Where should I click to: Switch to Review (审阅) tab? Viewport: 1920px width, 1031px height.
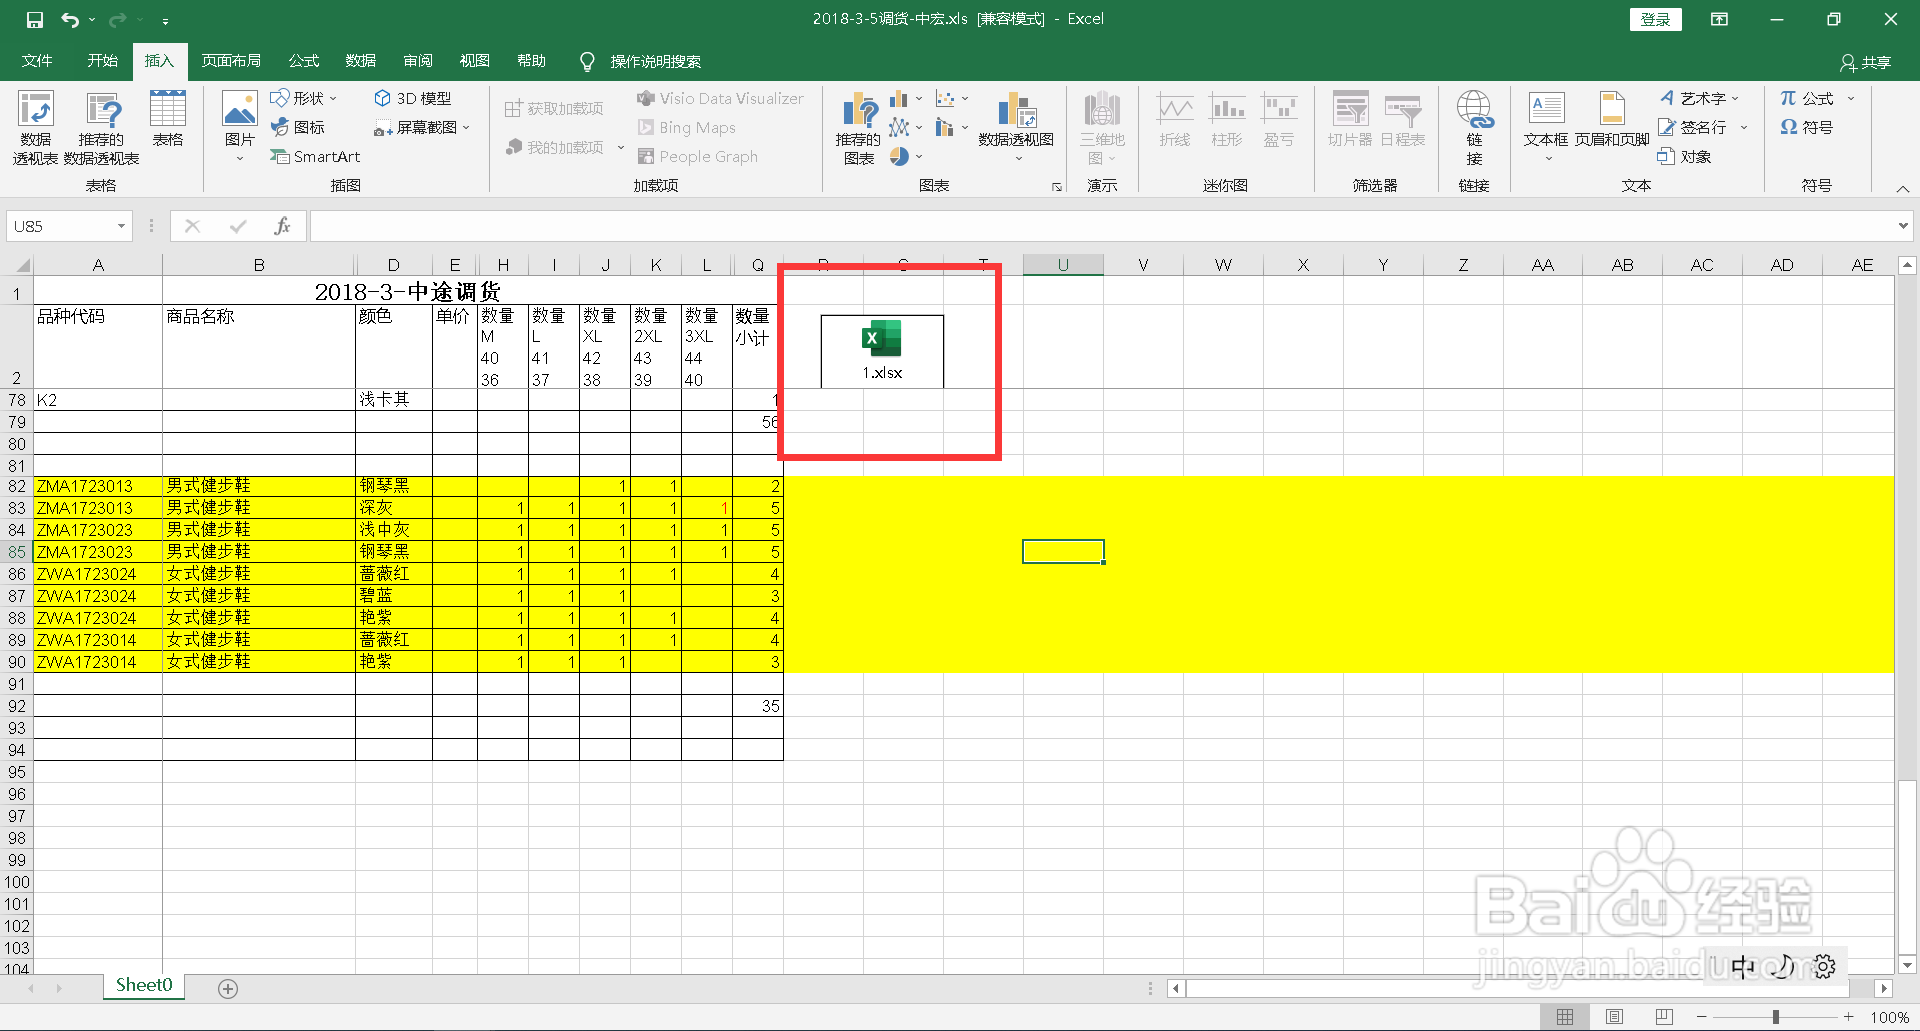coord(418,61)
